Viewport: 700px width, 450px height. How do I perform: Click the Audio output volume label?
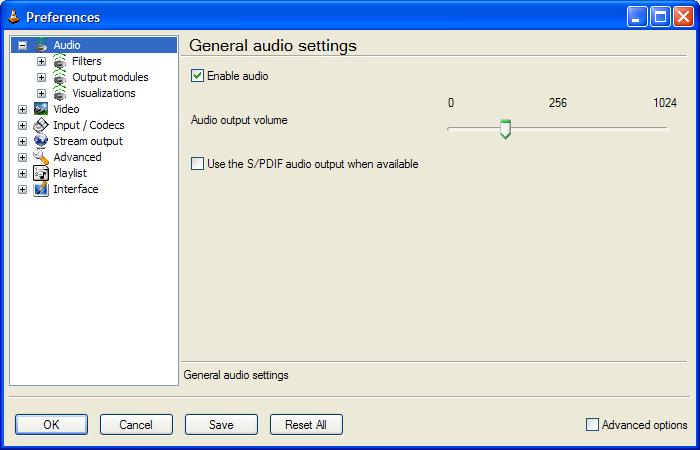(x=239, y=120)
